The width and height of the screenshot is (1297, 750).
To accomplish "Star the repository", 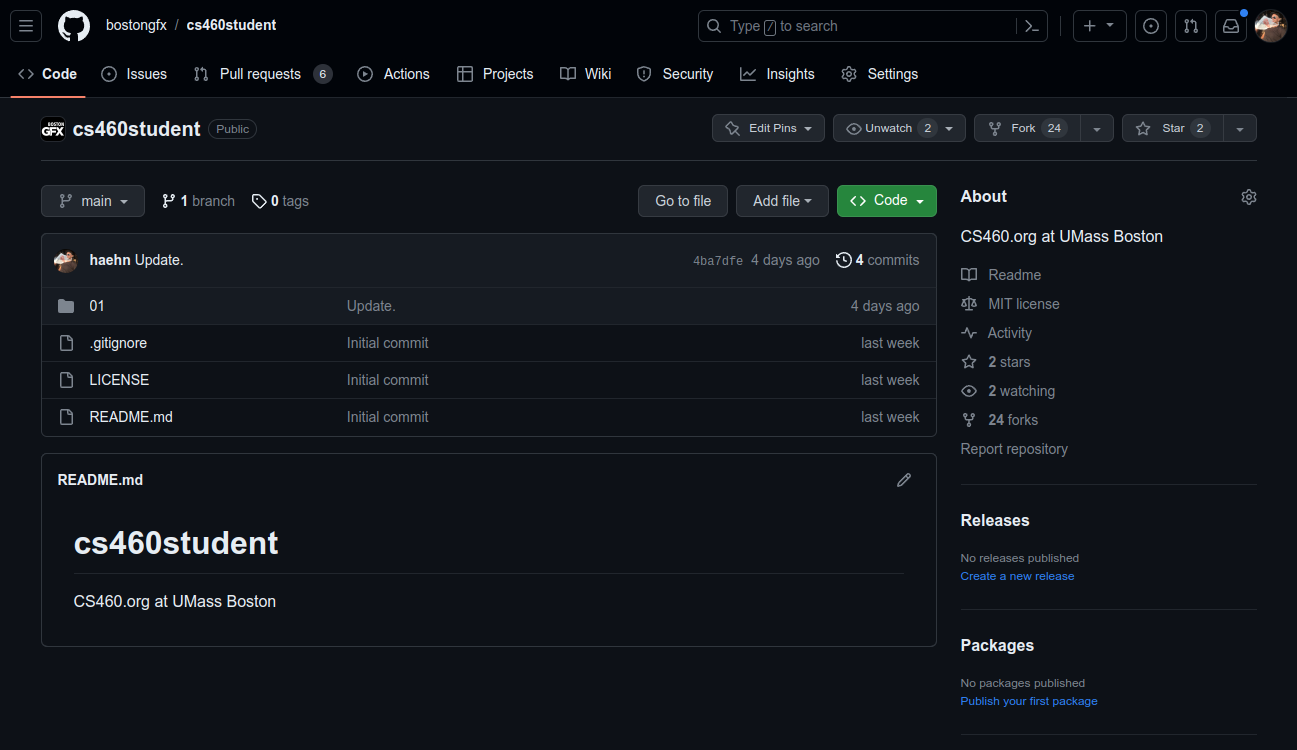I will [x=1173, y=128].
